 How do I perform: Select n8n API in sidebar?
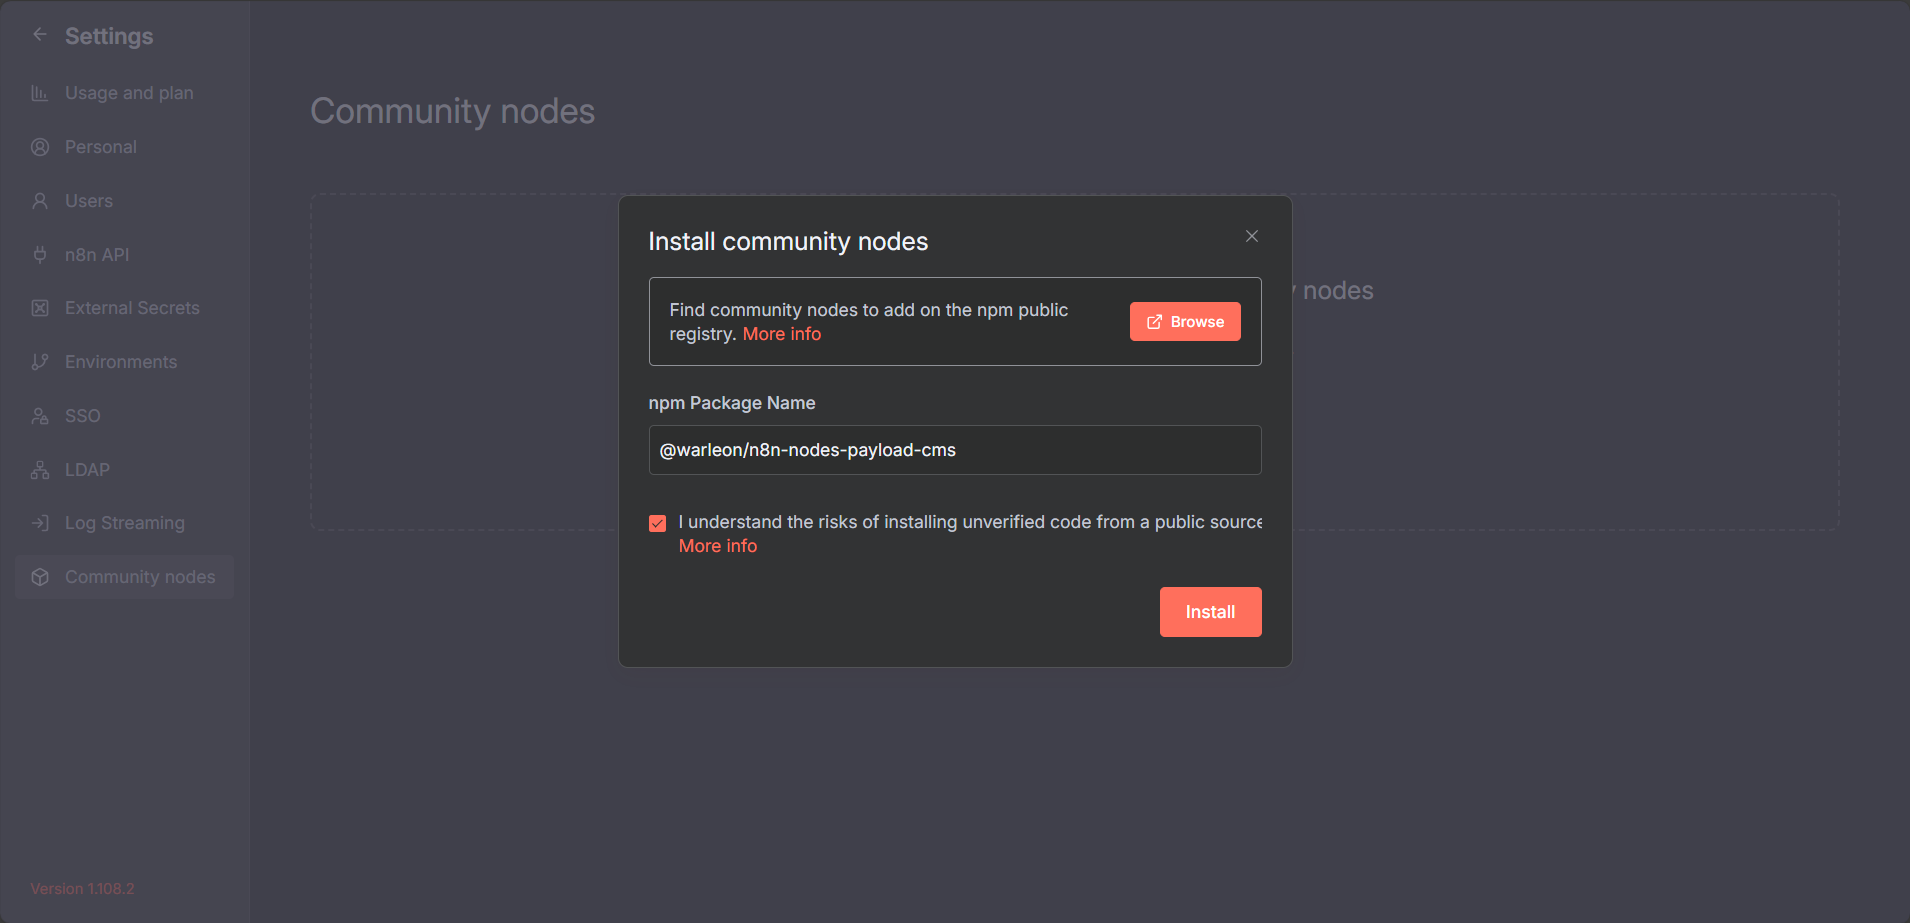point(125,255)
